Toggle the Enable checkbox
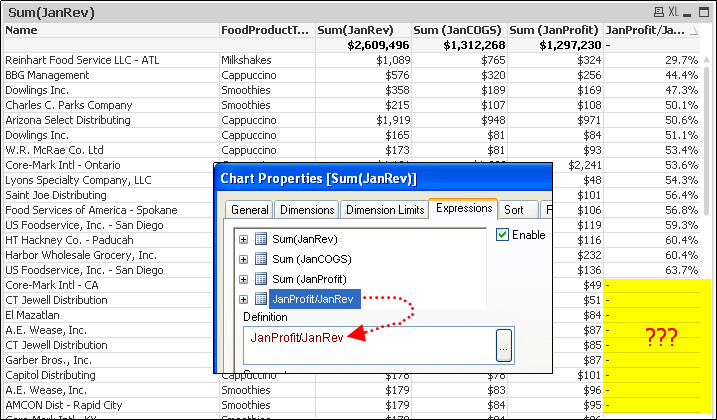Image resolution: width=717 pixels, height=420 pixels. click(x=503, y=235)
